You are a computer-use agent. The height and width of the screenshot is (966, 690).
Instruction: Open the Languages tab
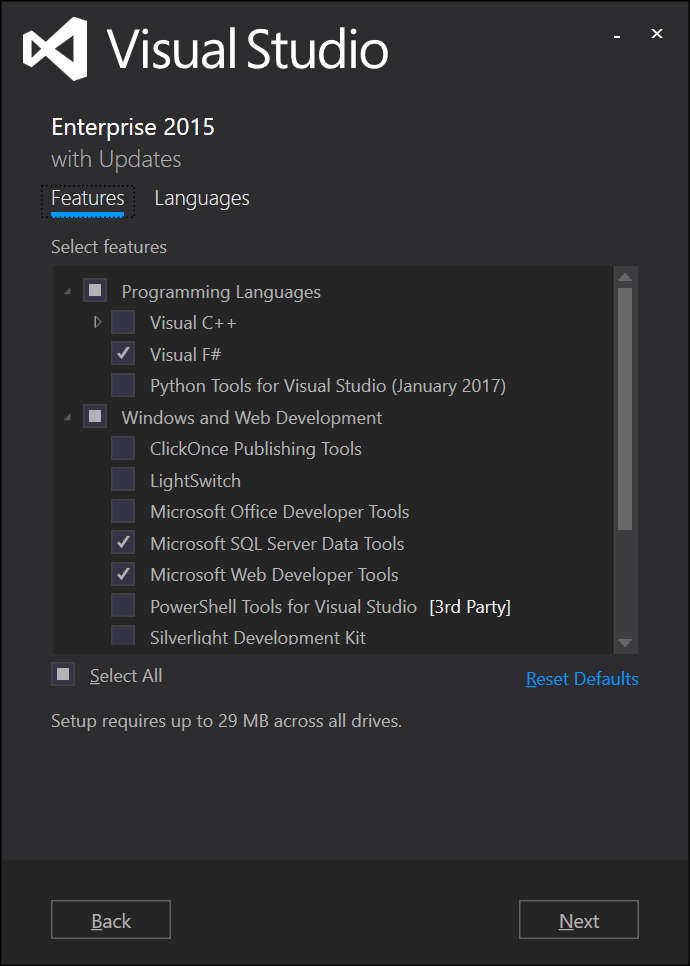[x=202, y=198]
